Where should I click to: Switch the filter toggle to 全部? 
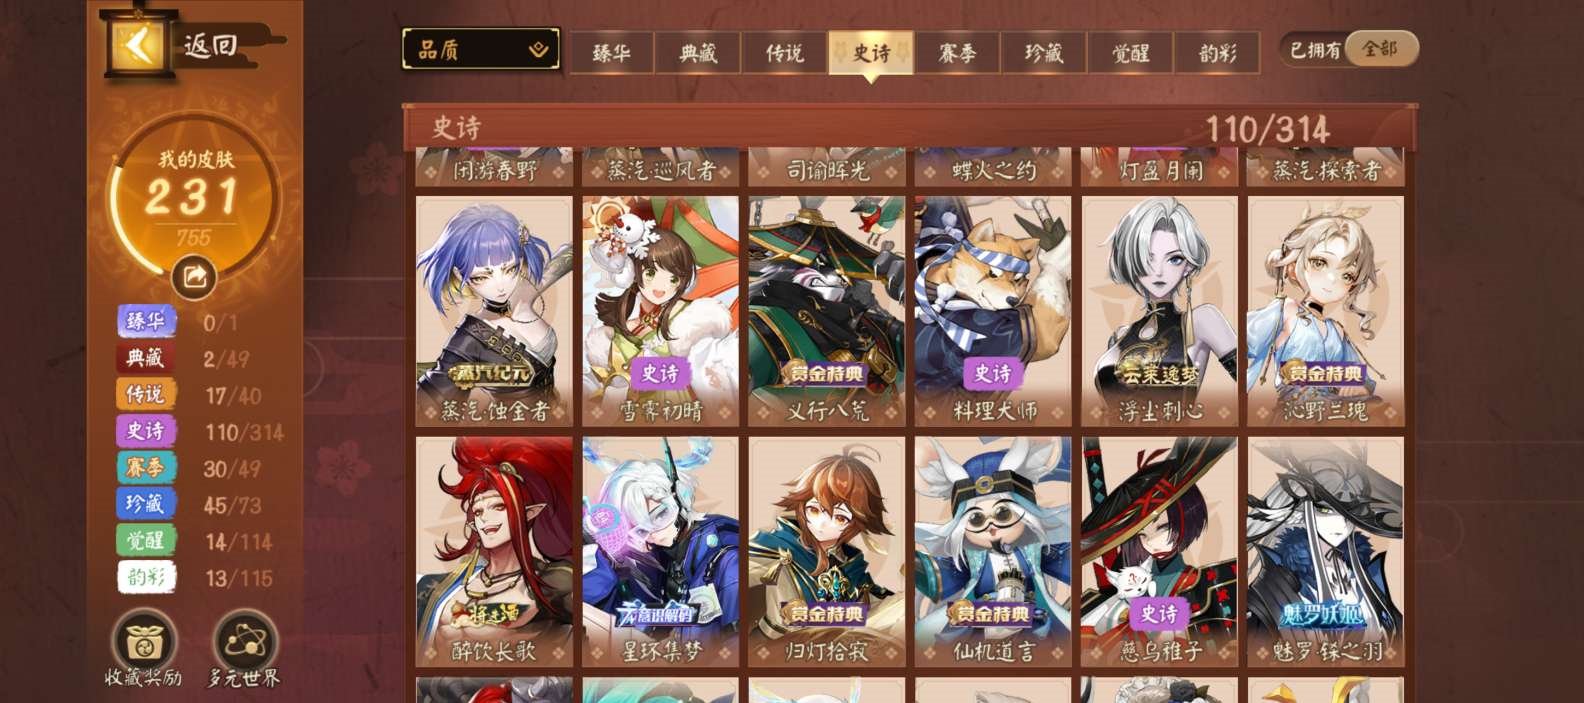(x=1381, y=49)
